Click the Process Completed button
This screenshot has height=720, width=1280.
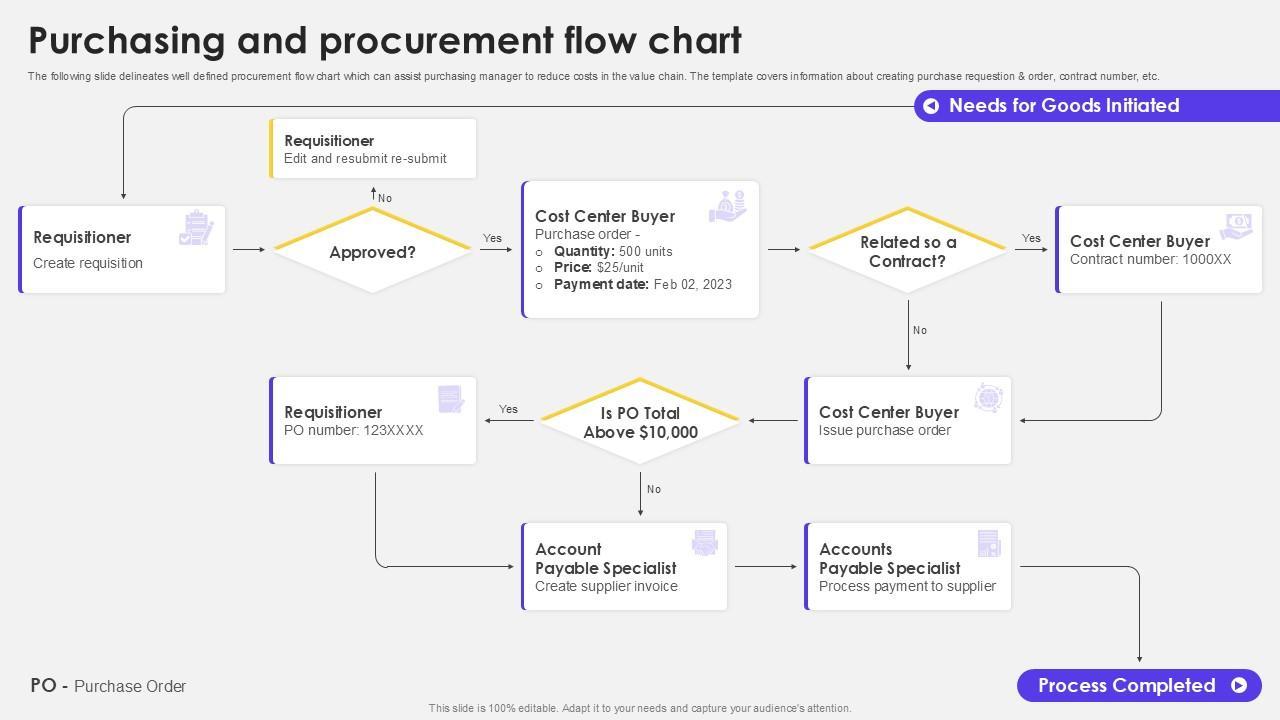click(1126, 685)
